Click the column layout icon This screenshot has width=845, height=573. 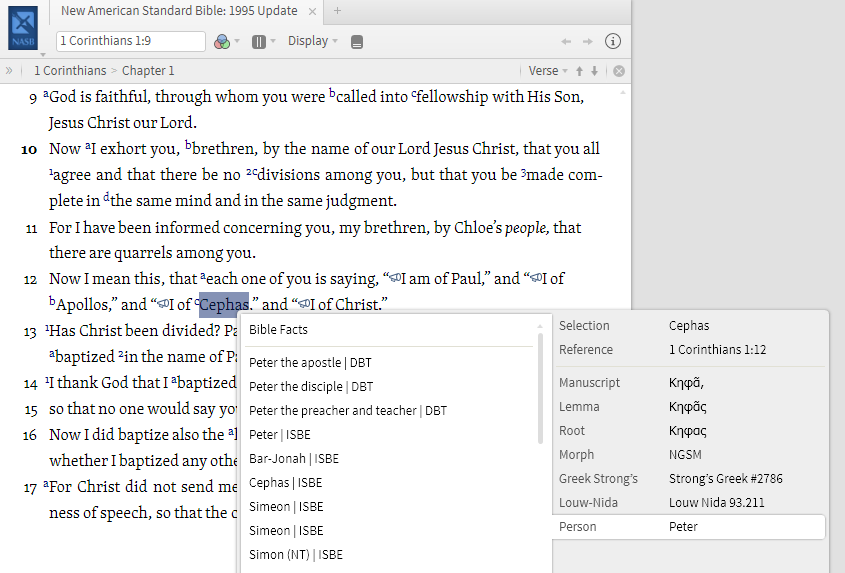click(x=259, y=42)
